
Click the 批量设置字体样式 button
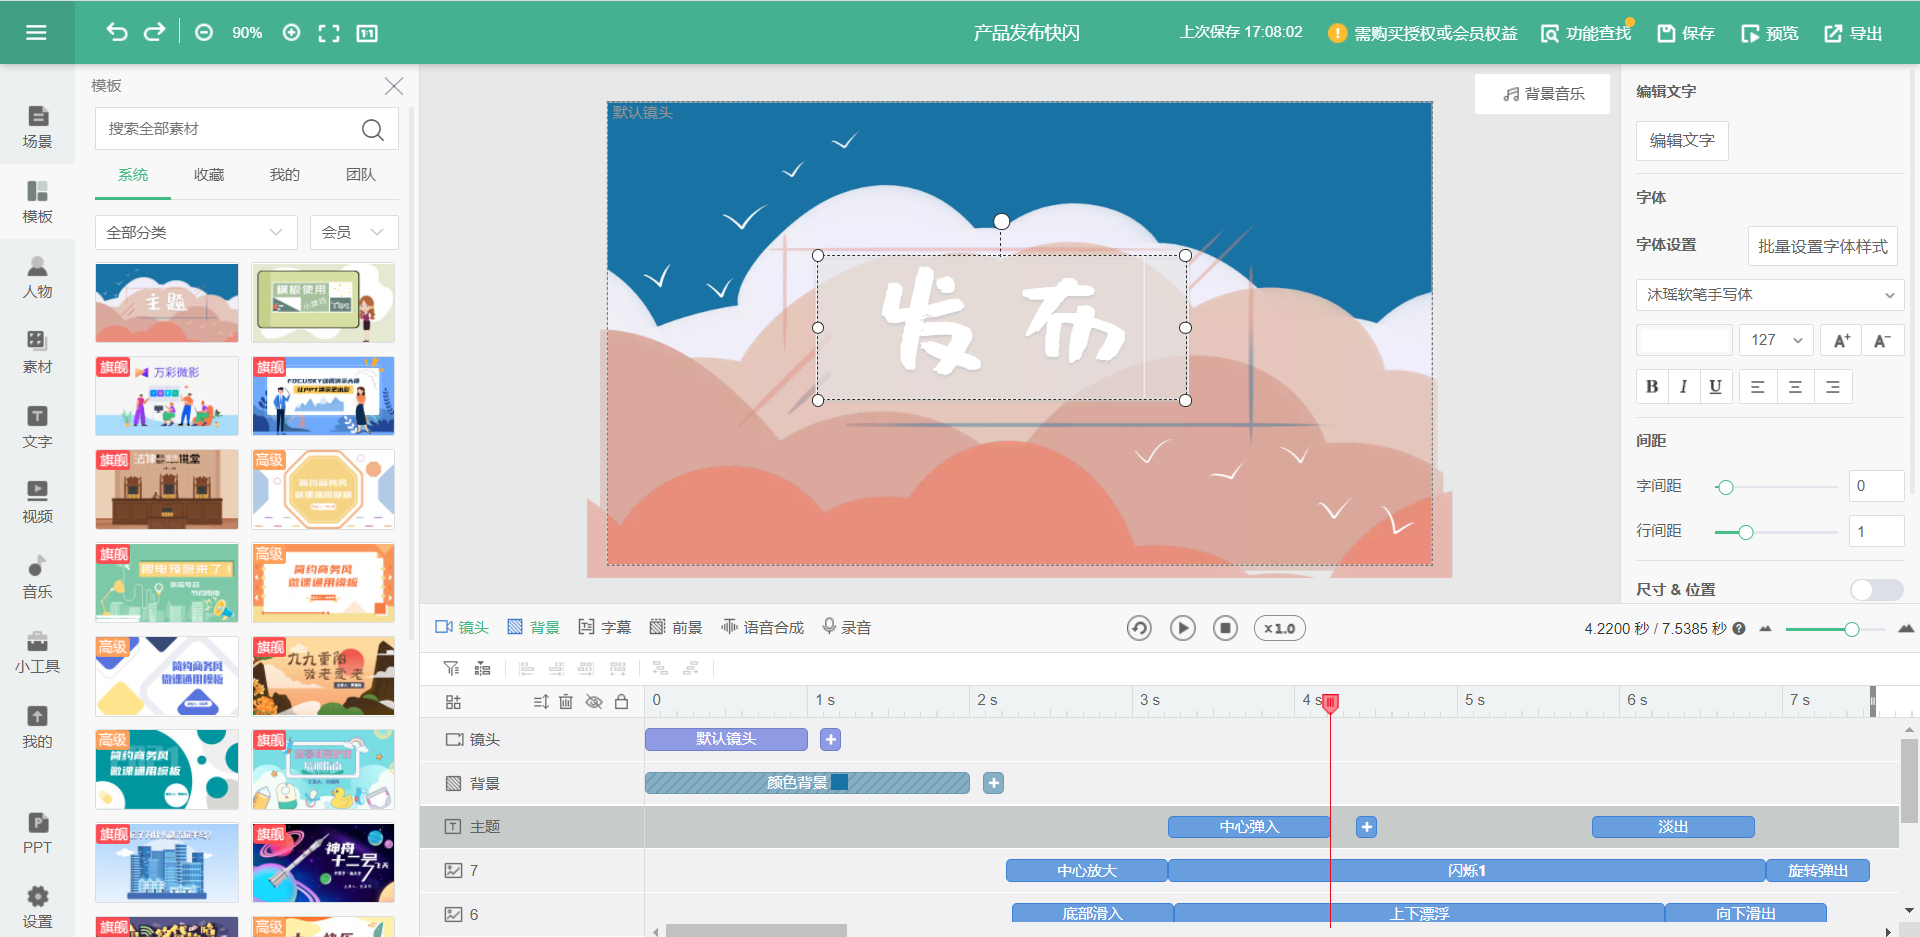(1822, 245)
